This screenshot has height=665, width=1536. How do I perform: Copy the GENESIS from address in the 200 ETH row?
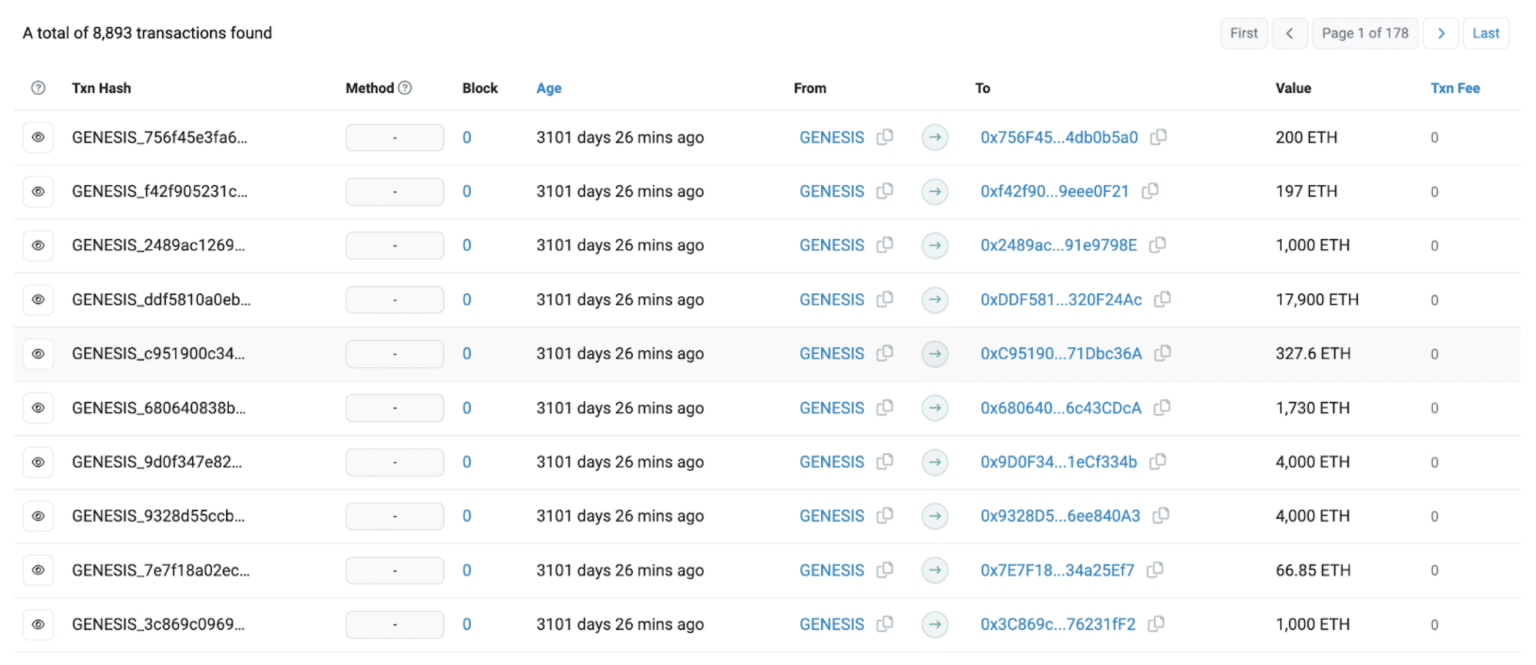tap(884, 138)
